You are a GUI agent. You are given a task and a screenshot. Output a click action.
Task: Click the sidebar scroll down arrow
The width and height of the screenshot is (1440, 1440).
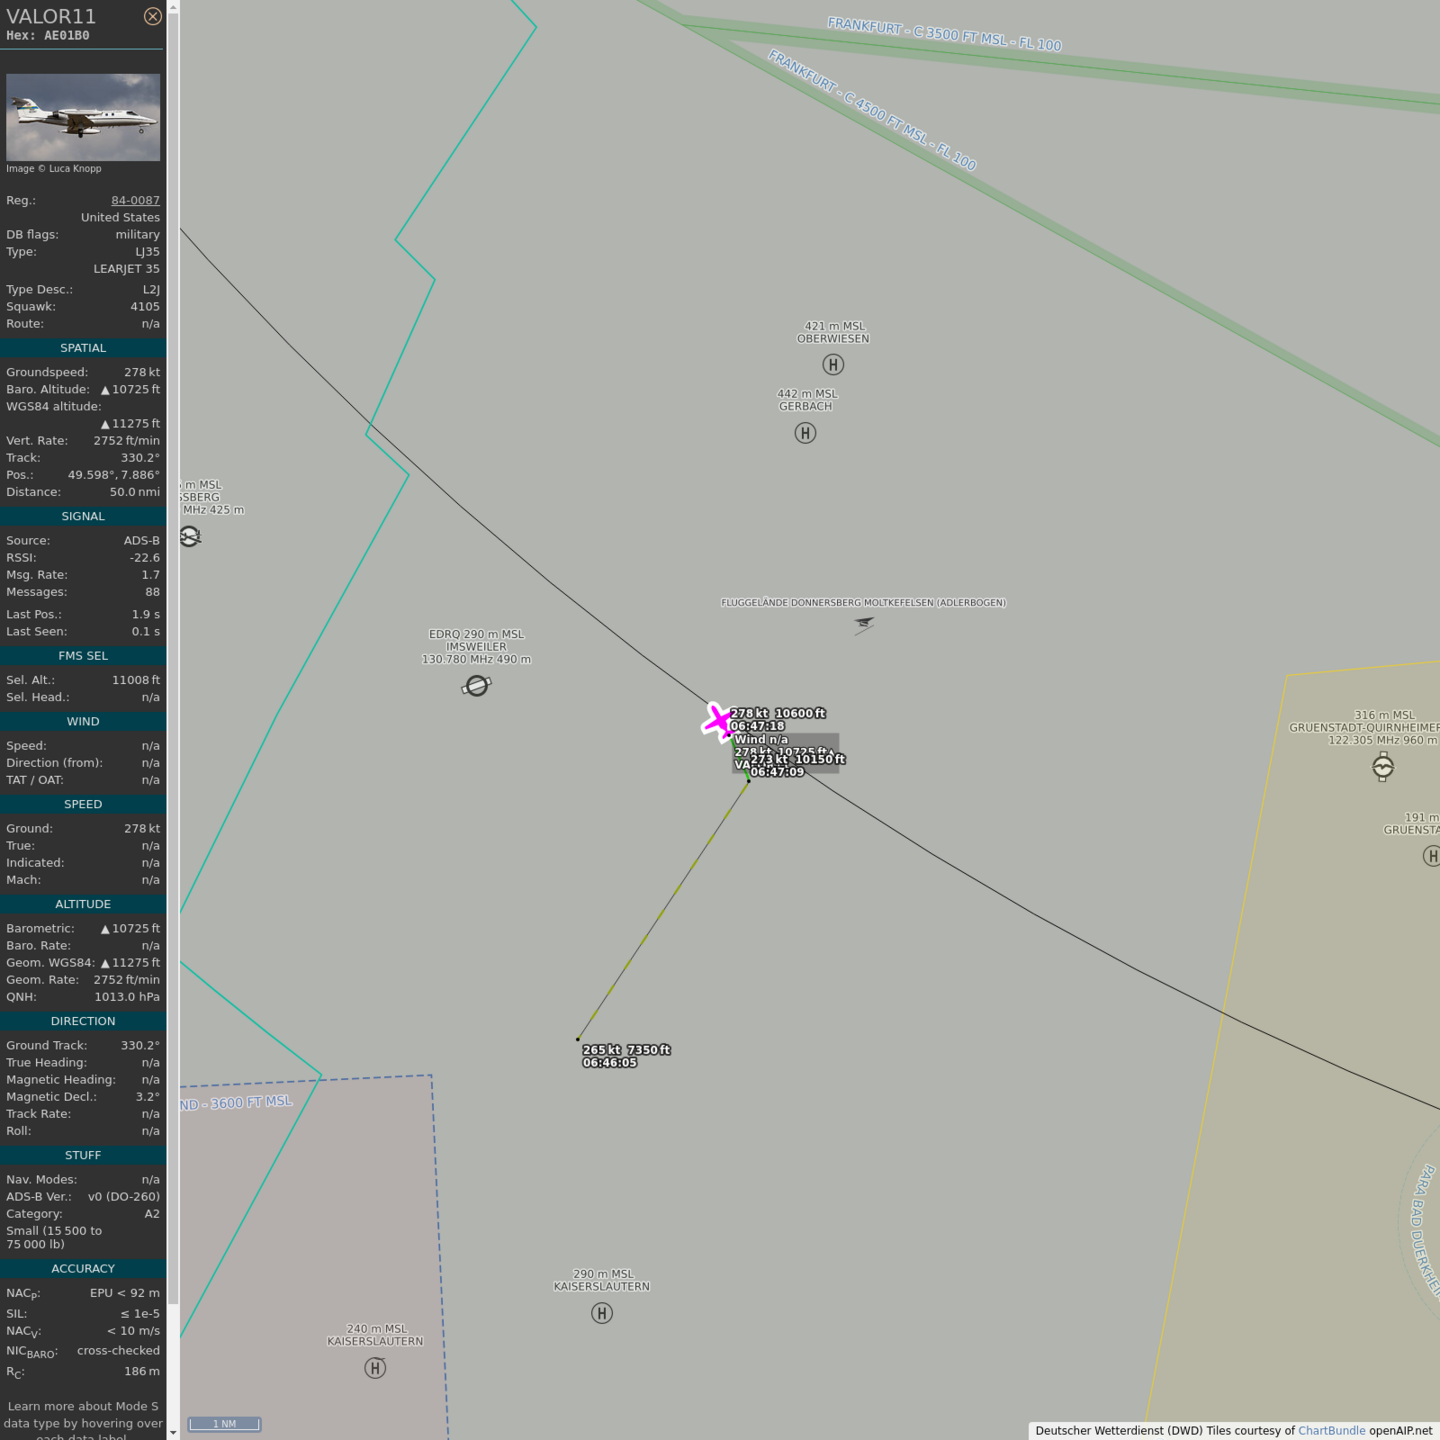173,1432
